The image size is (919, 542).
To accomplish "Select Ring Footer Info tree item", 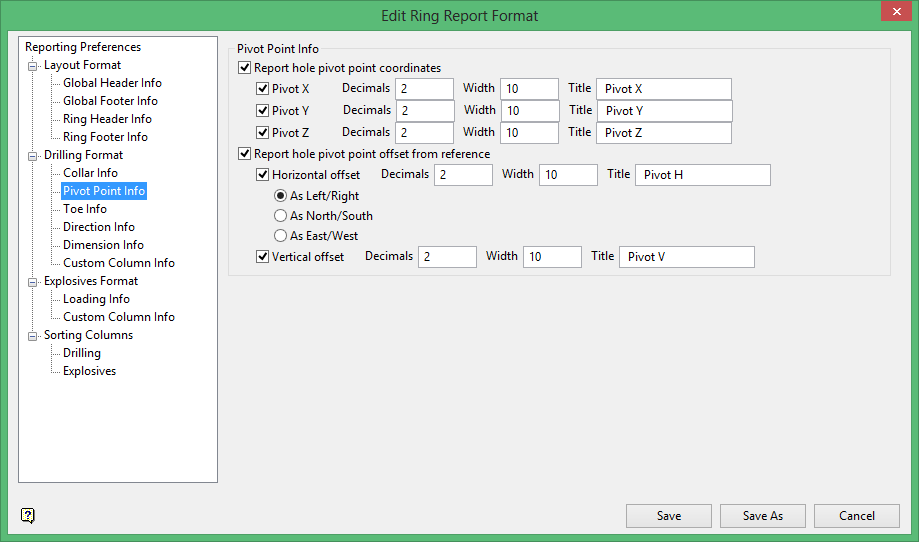I will click(x=105, y=137).
